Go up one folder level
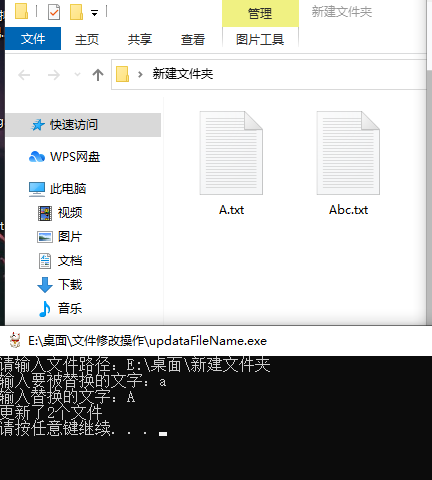This screenshot has width=432, height=480. click(98, 75)
